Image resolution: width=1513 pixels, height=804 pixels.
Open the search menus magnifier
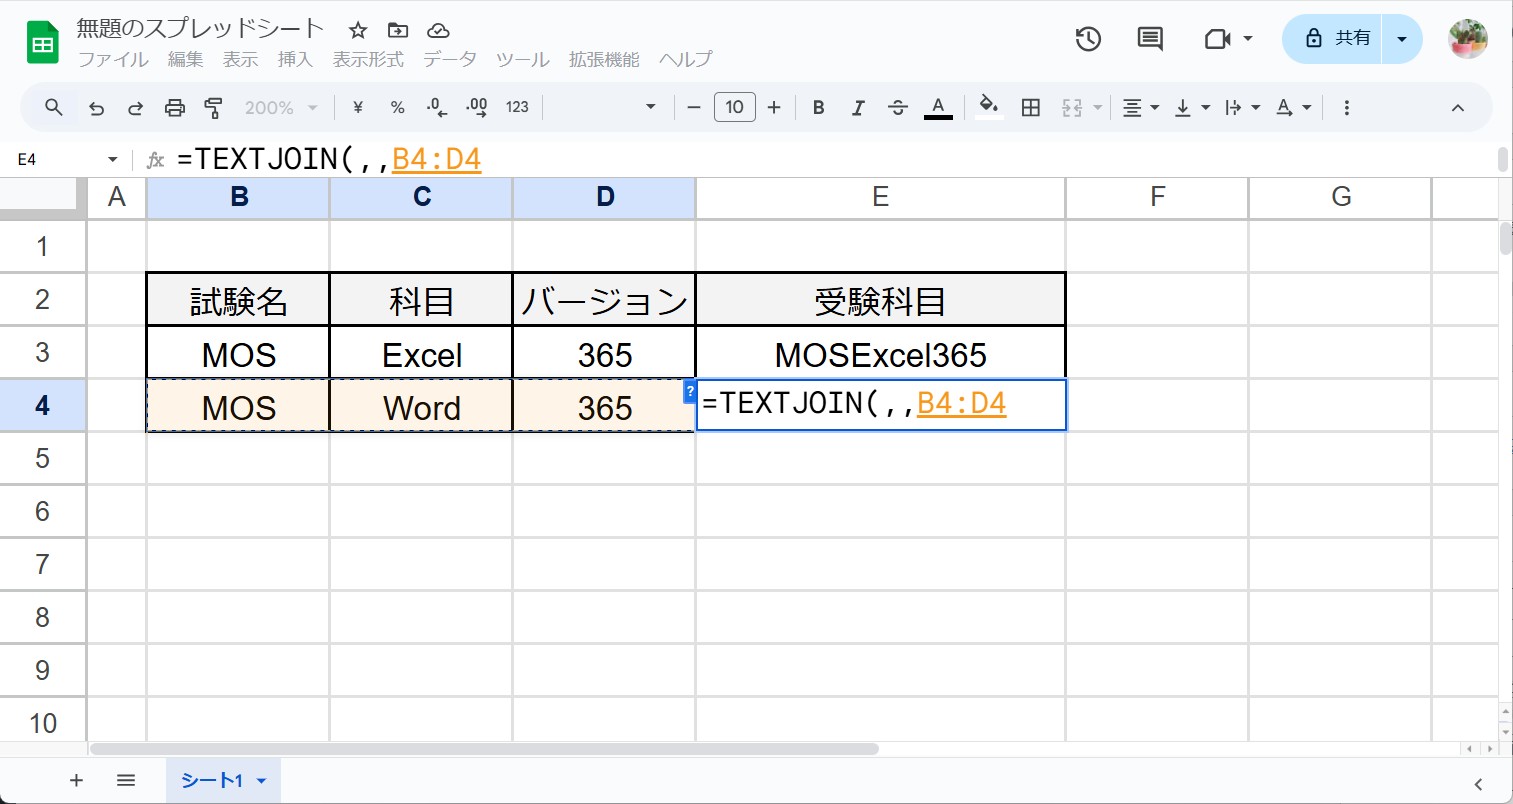tap(54, 107)
